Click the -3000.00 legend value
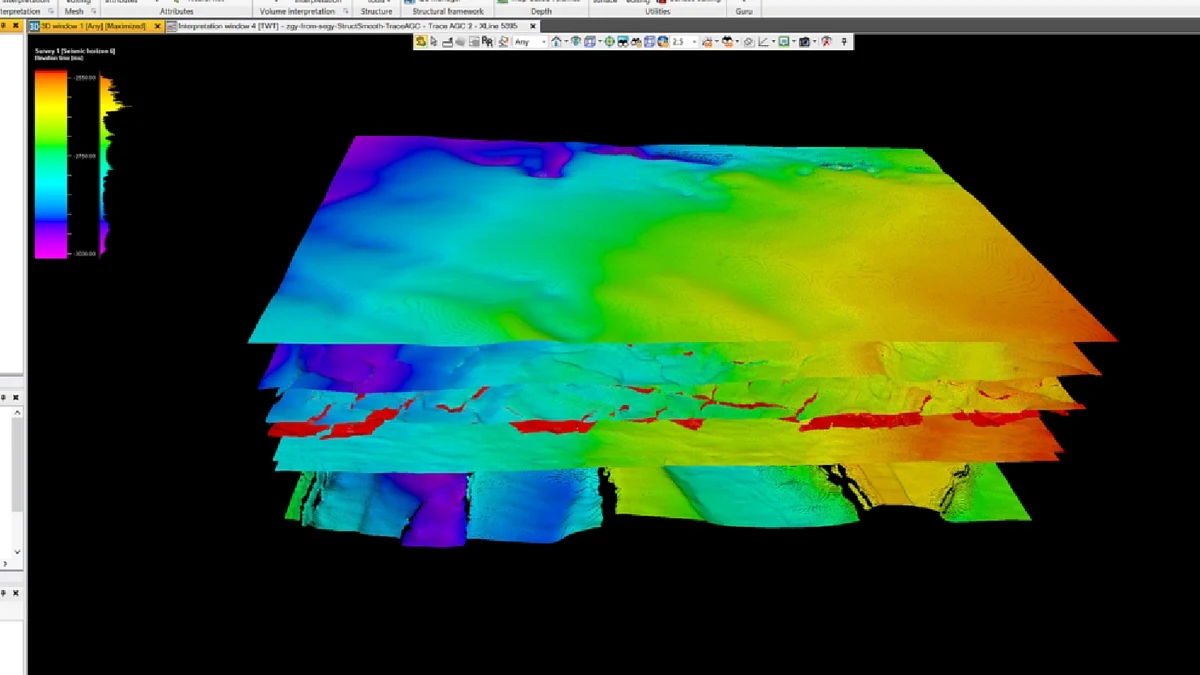Image resolution: width=1200 pixels, height=675 pixels. (83, 255)
